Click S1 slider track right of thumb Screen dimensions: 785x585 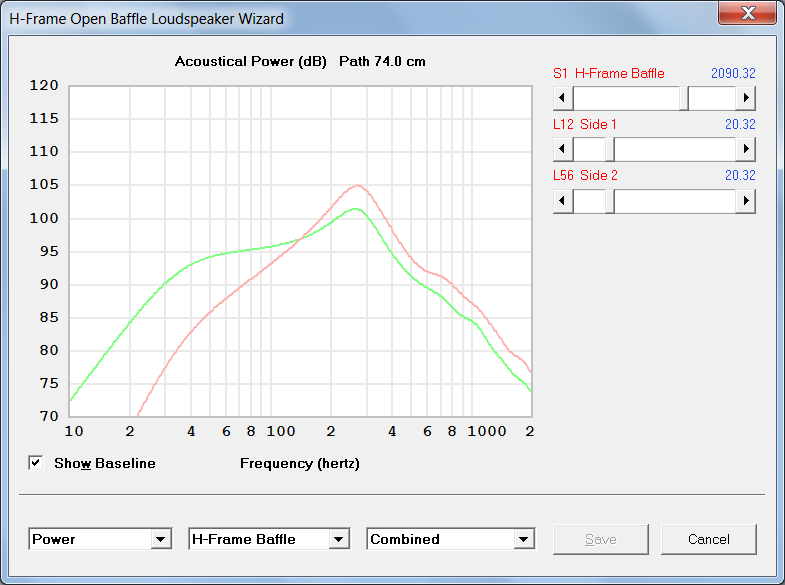pos(712,98)
